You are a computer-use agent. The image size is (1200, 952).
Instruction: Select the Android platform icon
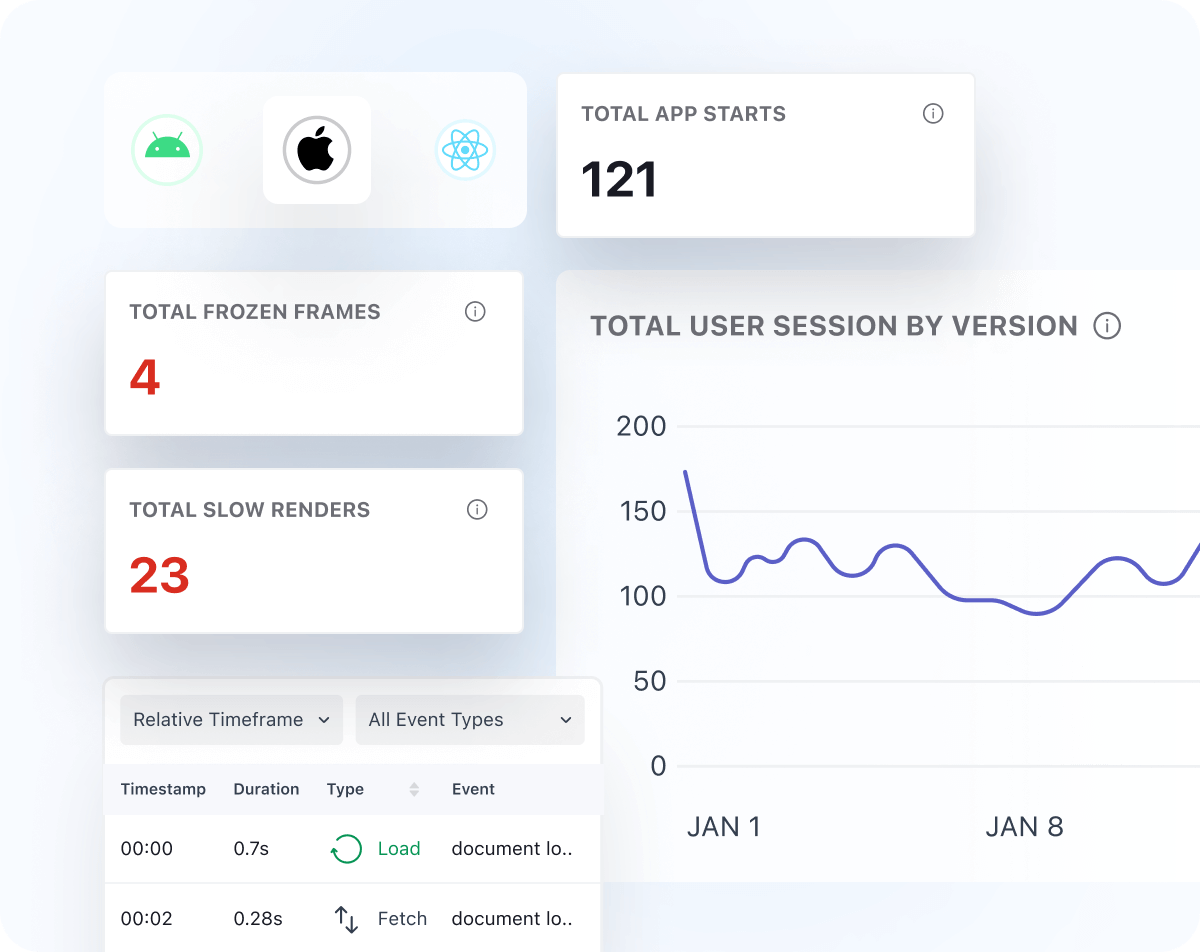[167, 150]
